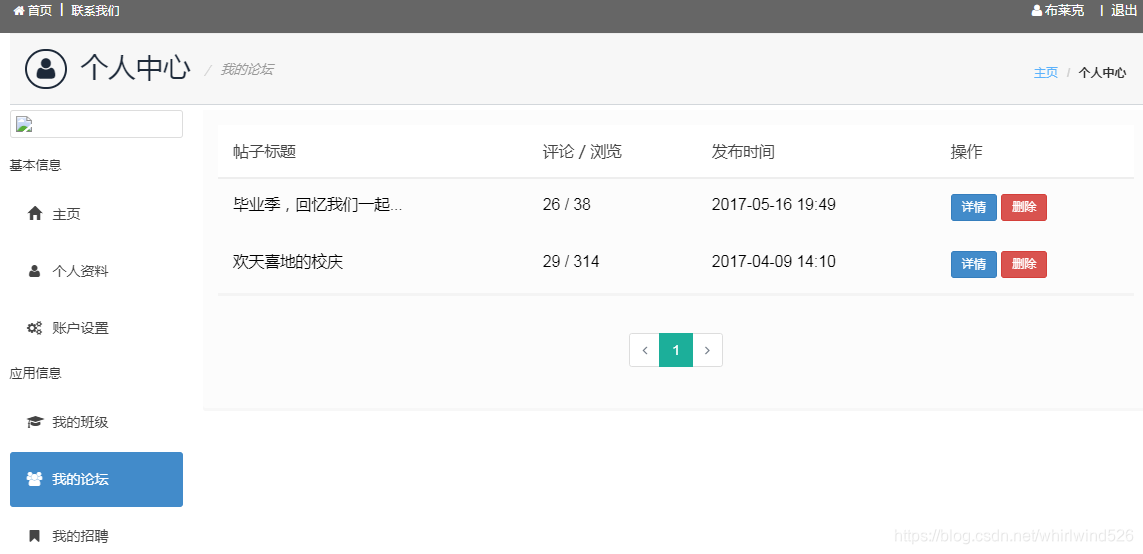Screen dimensions: 1143x554
Task: Go to next page arrow
Action: pos(707,351)
